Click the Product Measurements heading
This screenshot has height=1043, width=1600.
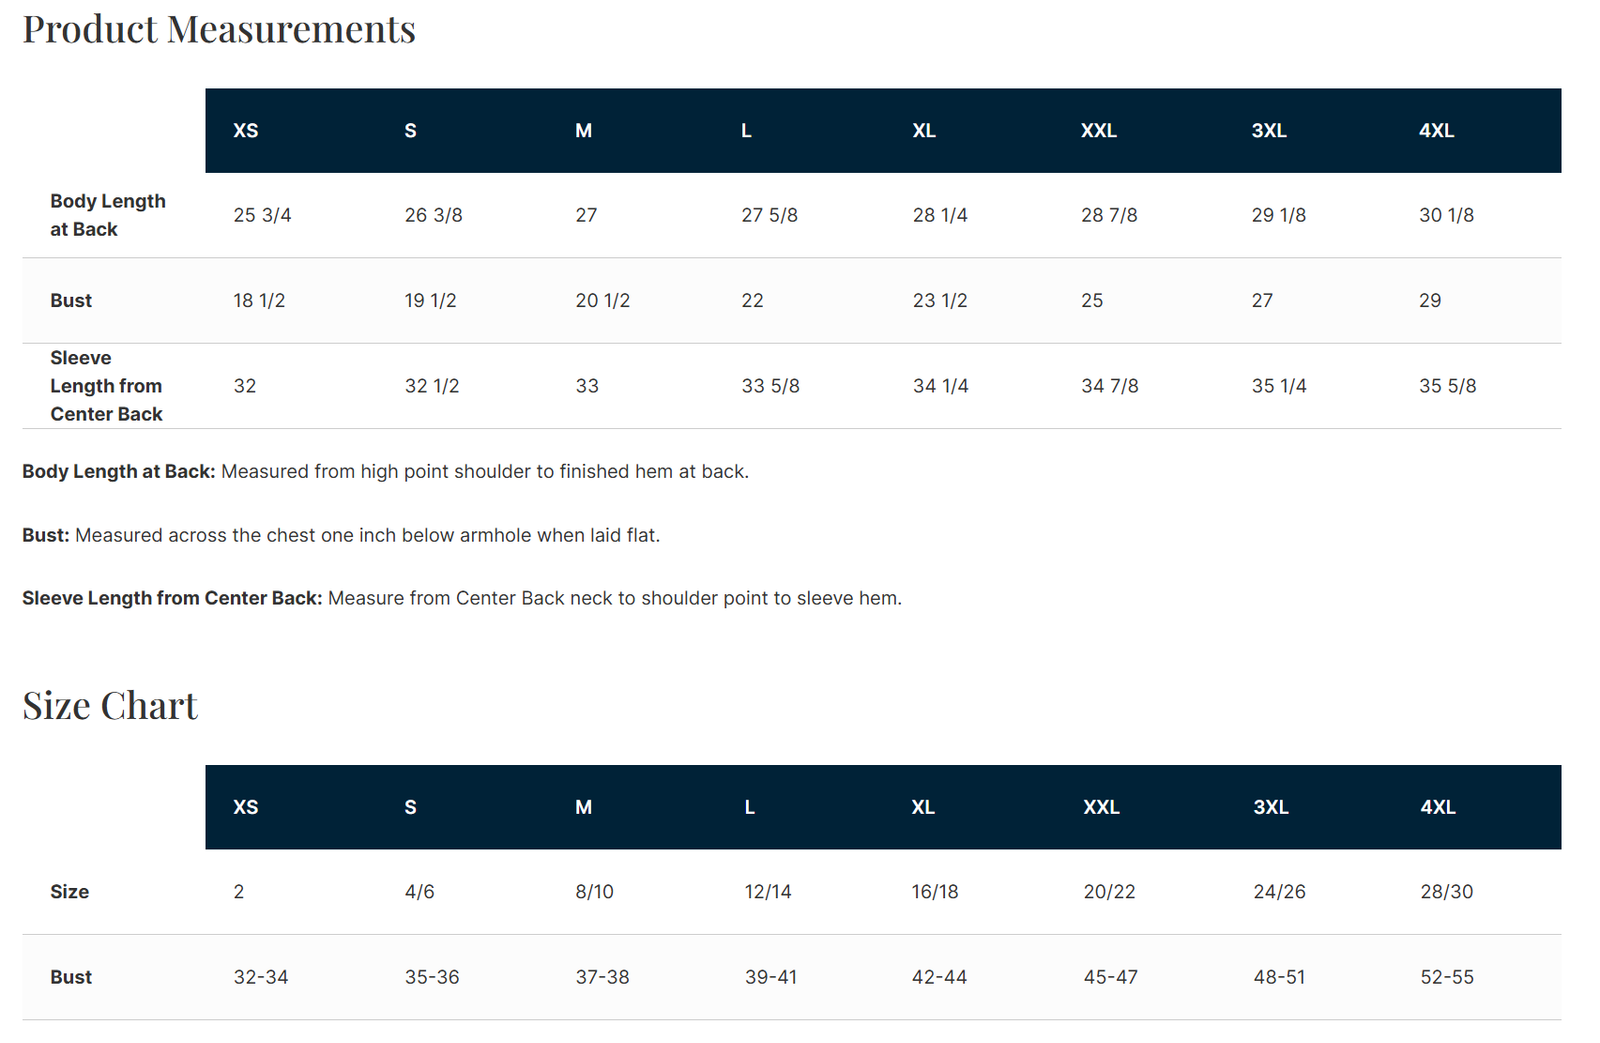click(x=219, y=30)
